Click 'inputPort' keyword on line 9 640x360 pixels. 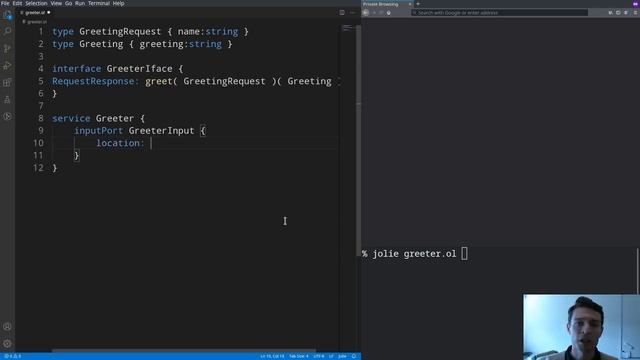98,131
